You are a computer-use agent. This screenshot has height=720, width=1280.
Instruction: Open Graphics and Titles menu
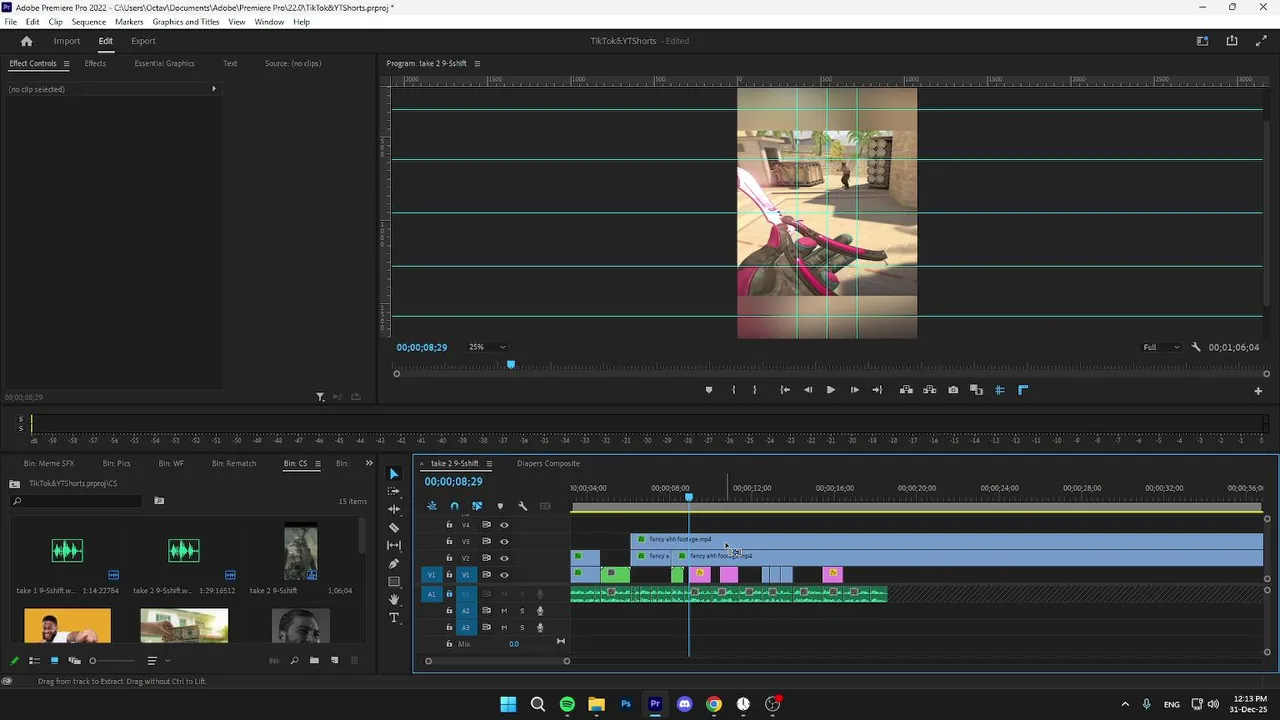[186, 22]
